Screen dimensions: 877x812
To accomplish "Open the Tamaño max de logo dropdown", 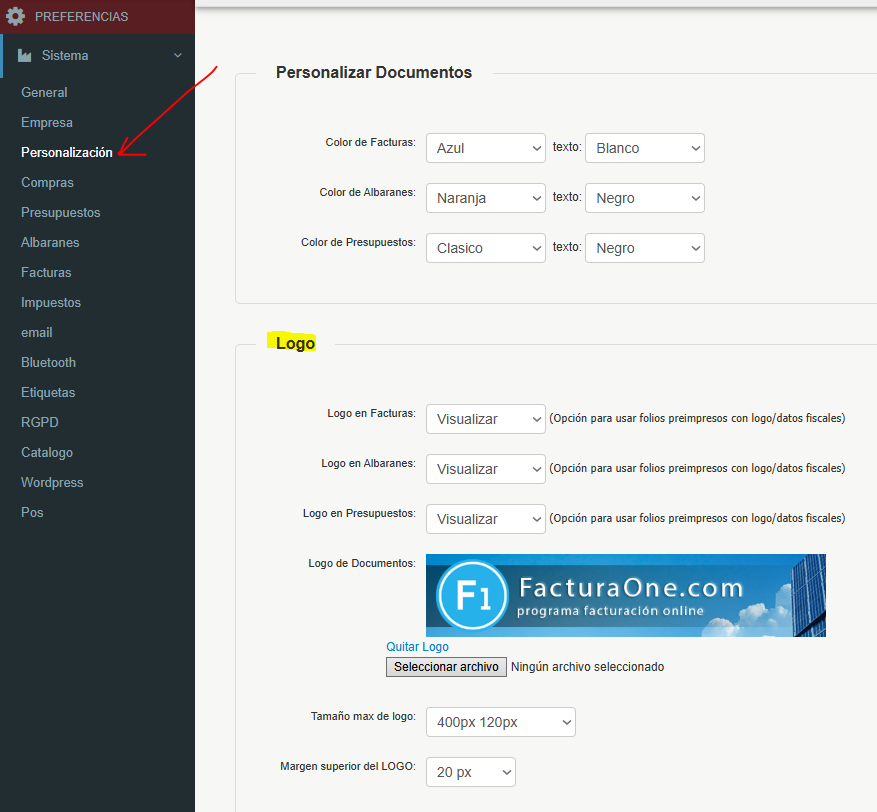I will pyautogui.click(x=501, y=722).
